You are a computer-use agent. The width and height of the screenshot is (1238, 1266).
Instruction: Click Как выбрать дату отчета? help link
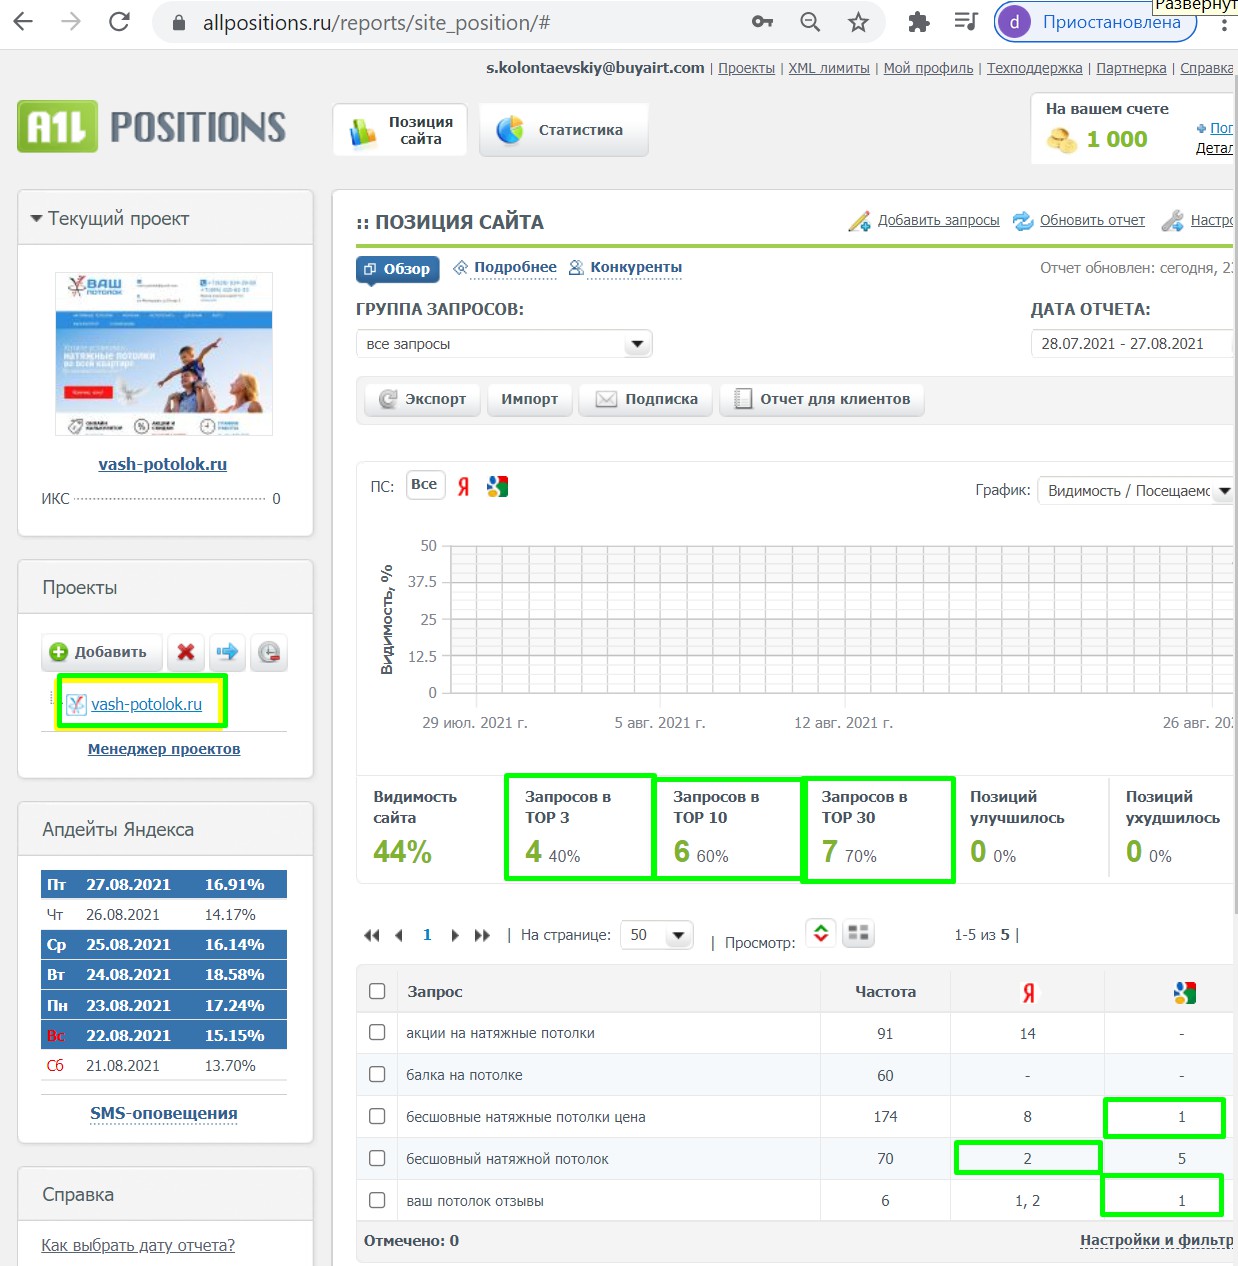138,1245
